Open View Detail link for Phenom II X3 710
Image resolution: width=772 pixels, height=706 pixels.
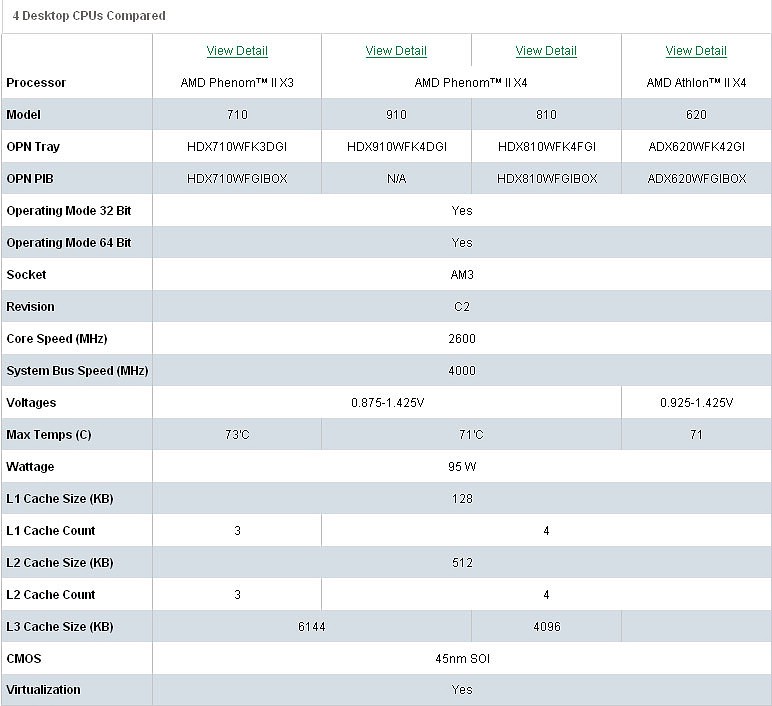click(x=237, y=51)
